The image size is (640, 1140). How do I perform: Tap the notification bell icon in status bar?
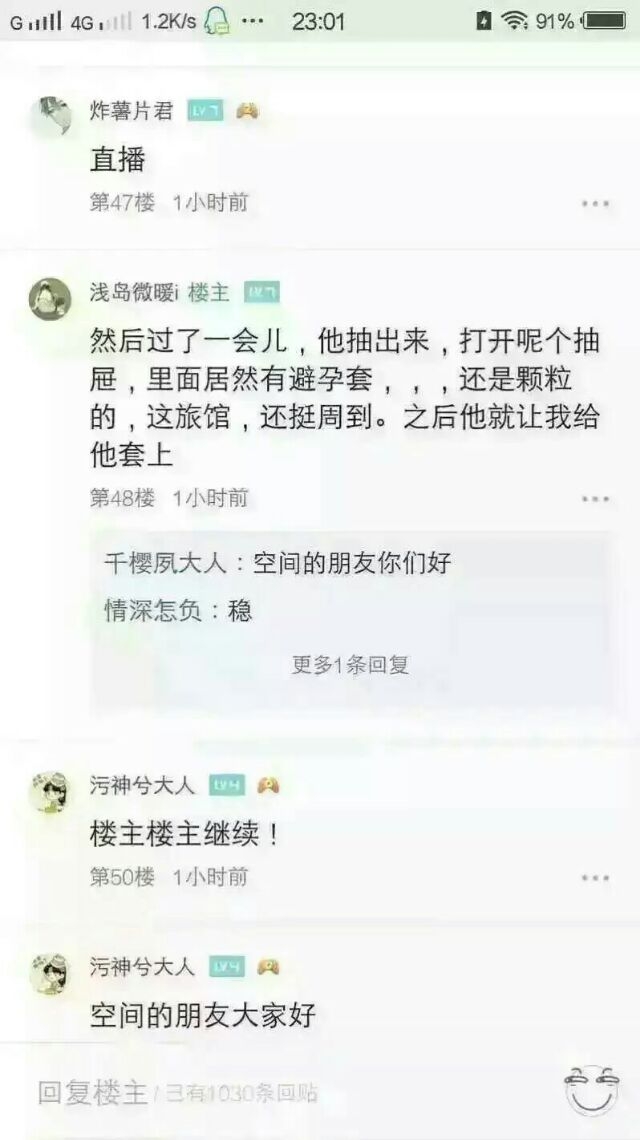[217, 21]
